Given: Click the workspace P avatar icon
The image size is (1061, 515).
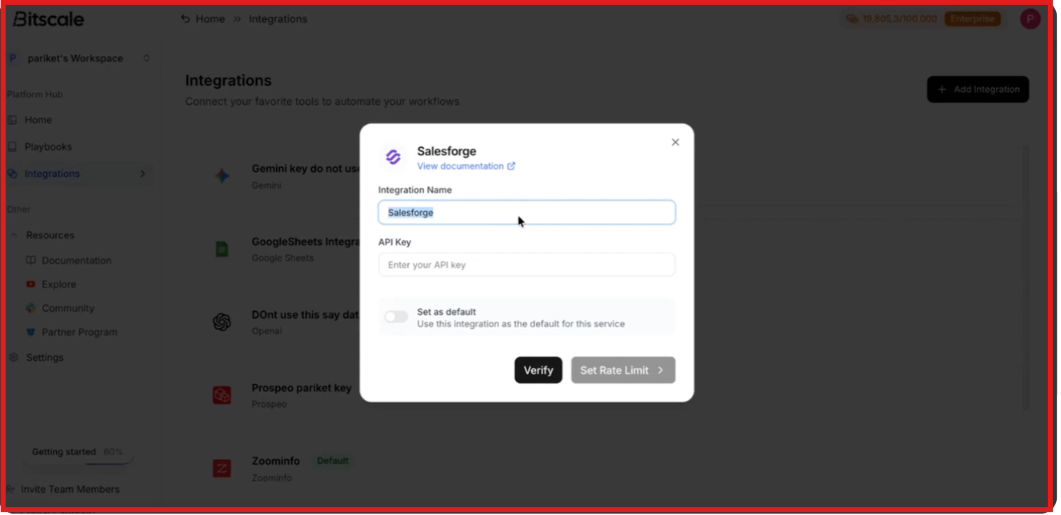Looking at the screenshot, I should (x=13, y=58).
